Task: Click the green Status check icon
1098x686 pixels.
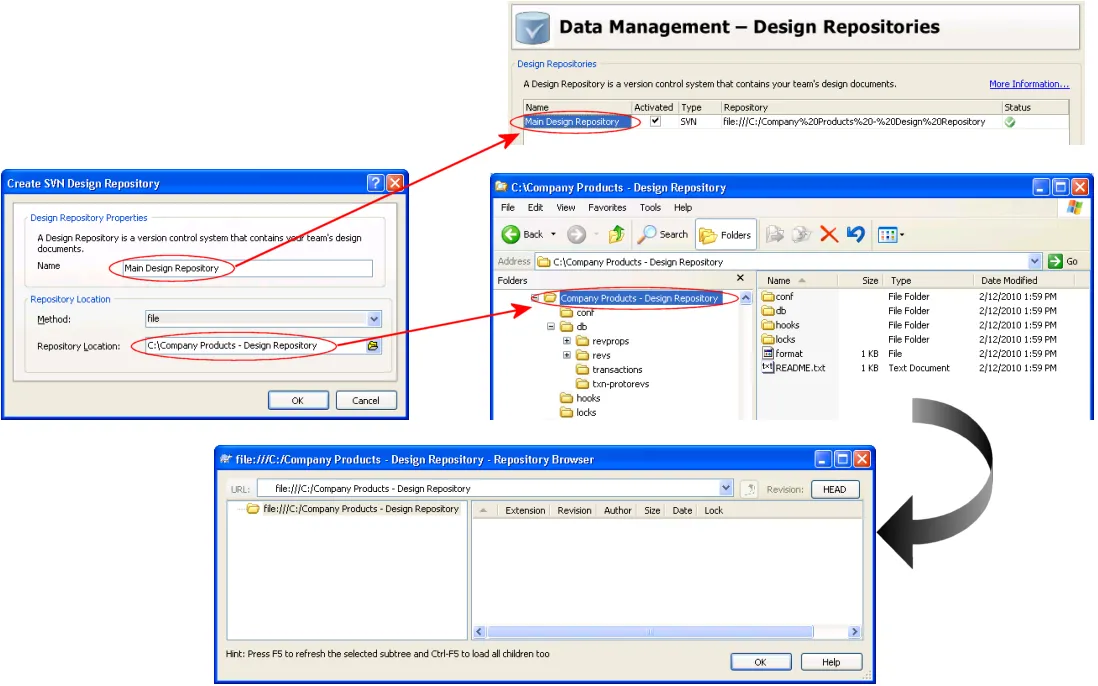Action: click(1010, 122)
